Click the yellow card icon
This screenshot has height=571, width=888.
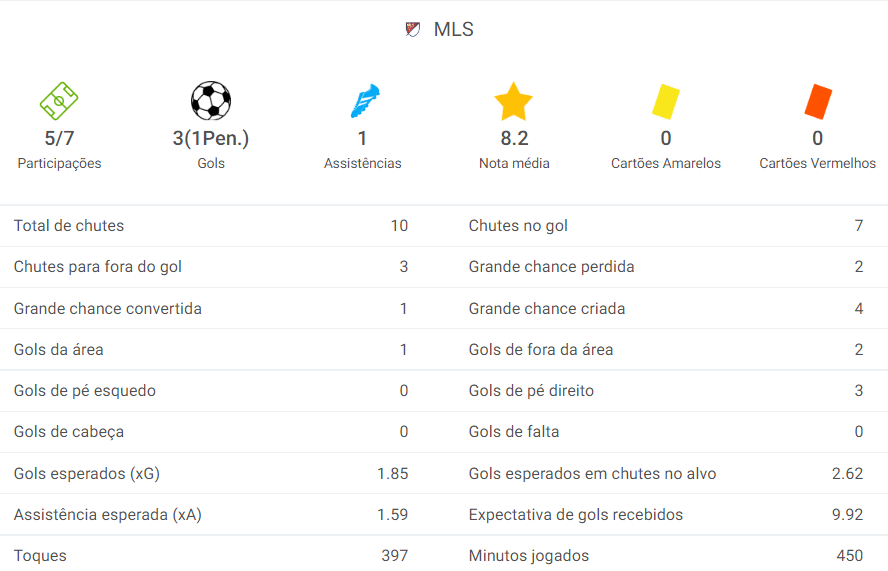click(666, 102)
